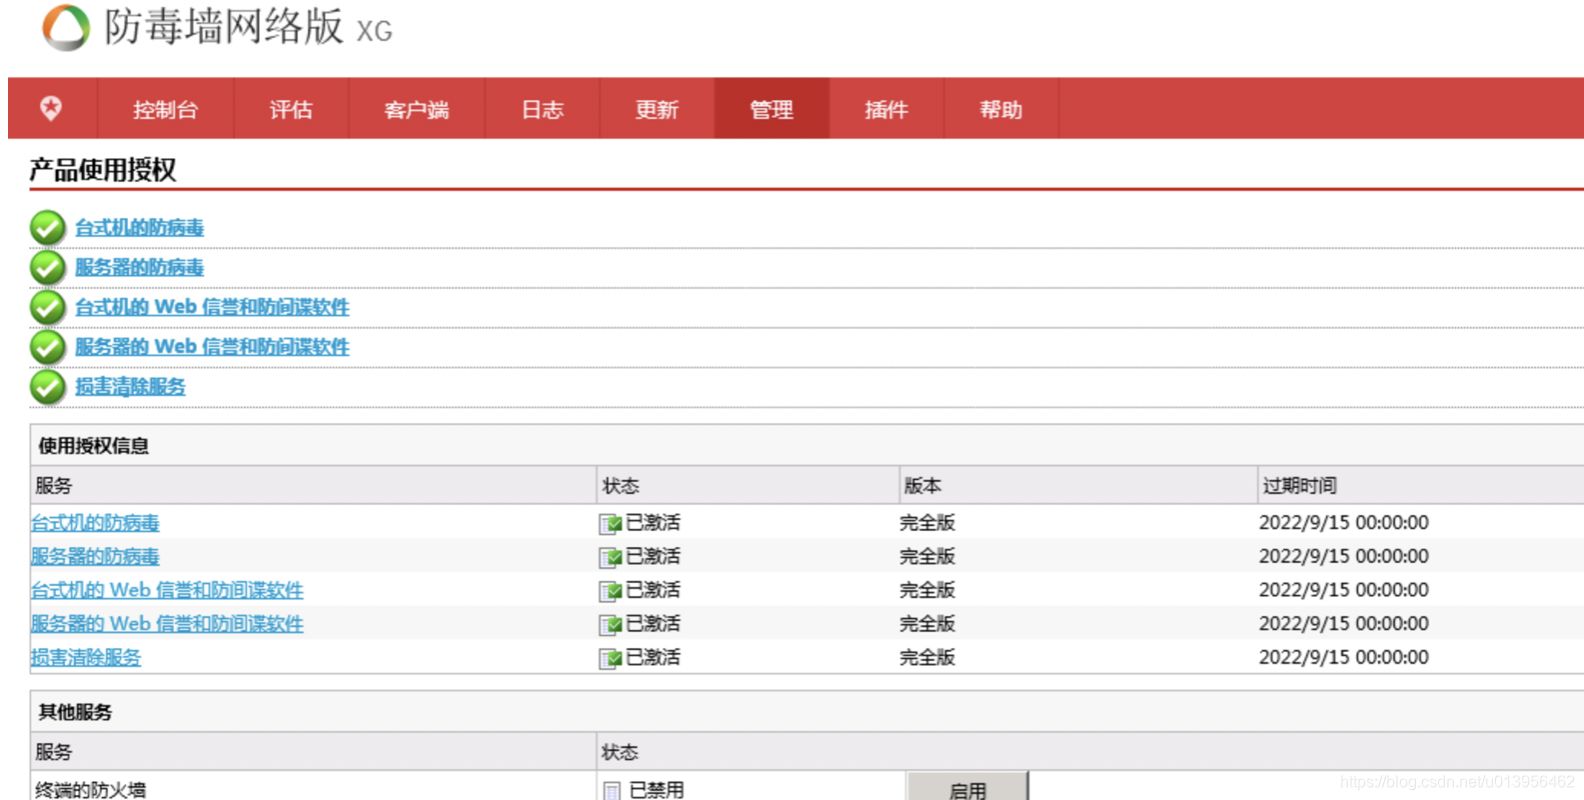Viewport: 1584px width, 800px height.
Task: Click the 已激活 status text for 台式机的防病毒
Action: [x=653, y=522]
